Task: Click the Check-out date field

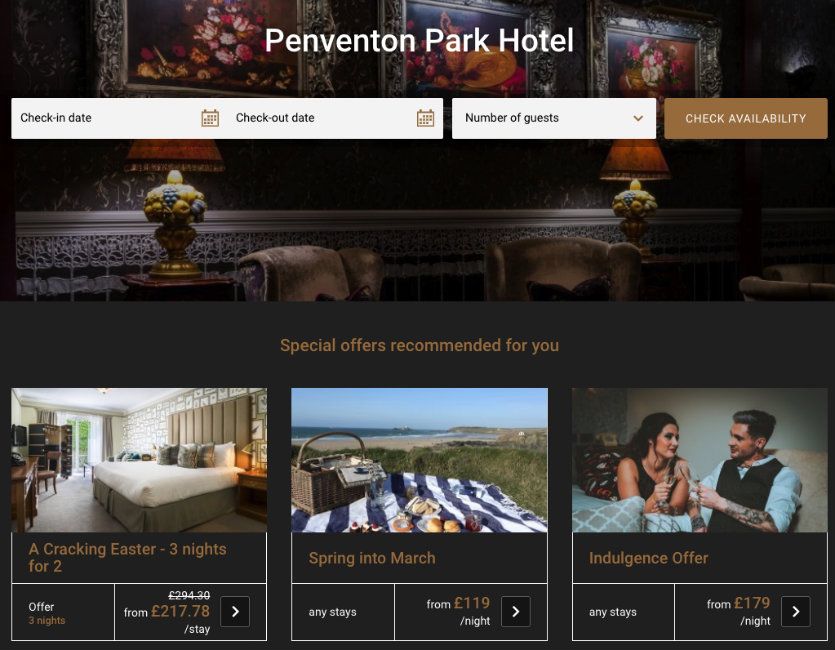Action: pyautogui.click(x=335, y=118)
